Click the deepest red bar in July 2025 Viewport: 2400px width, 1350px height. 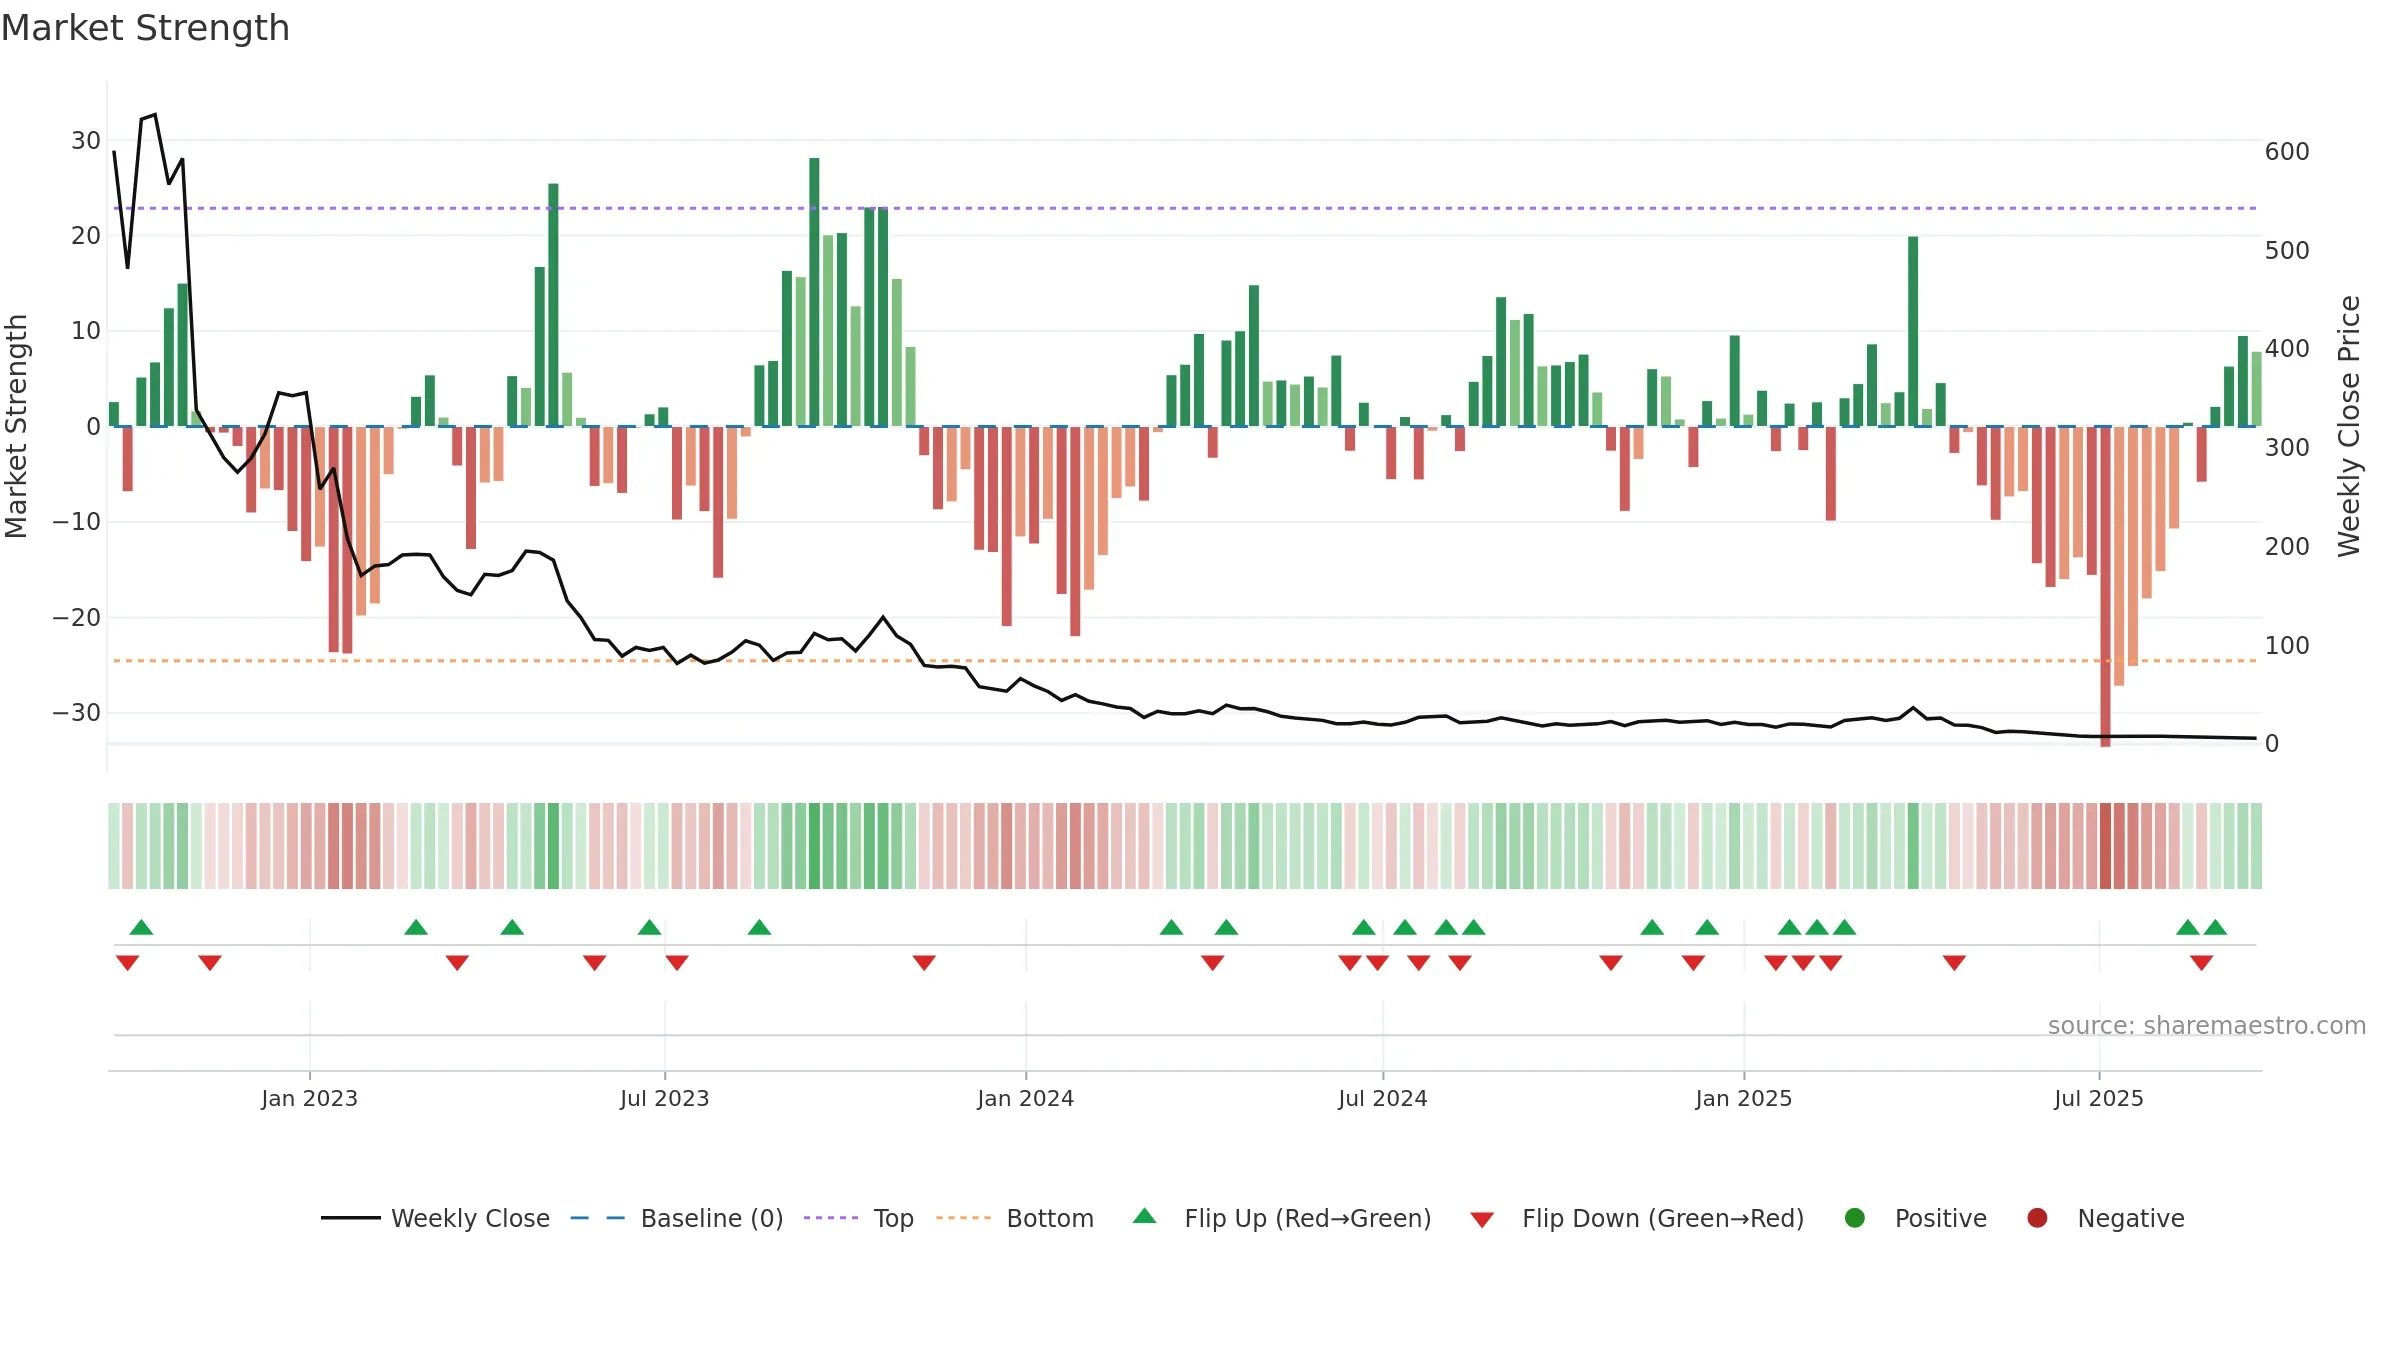coord(2105,587)
